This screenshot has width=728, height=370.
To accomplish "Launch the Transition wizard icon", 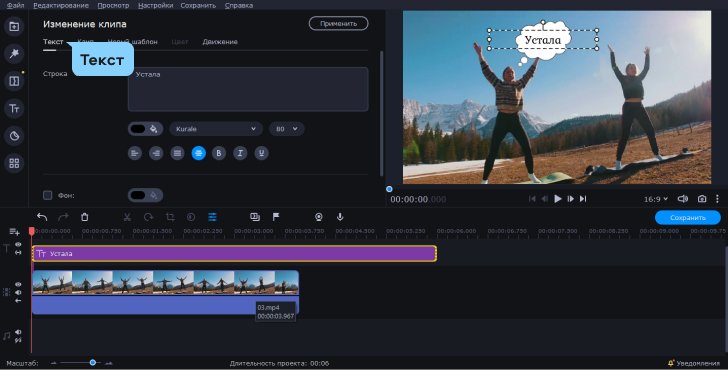I will (255, 217).
